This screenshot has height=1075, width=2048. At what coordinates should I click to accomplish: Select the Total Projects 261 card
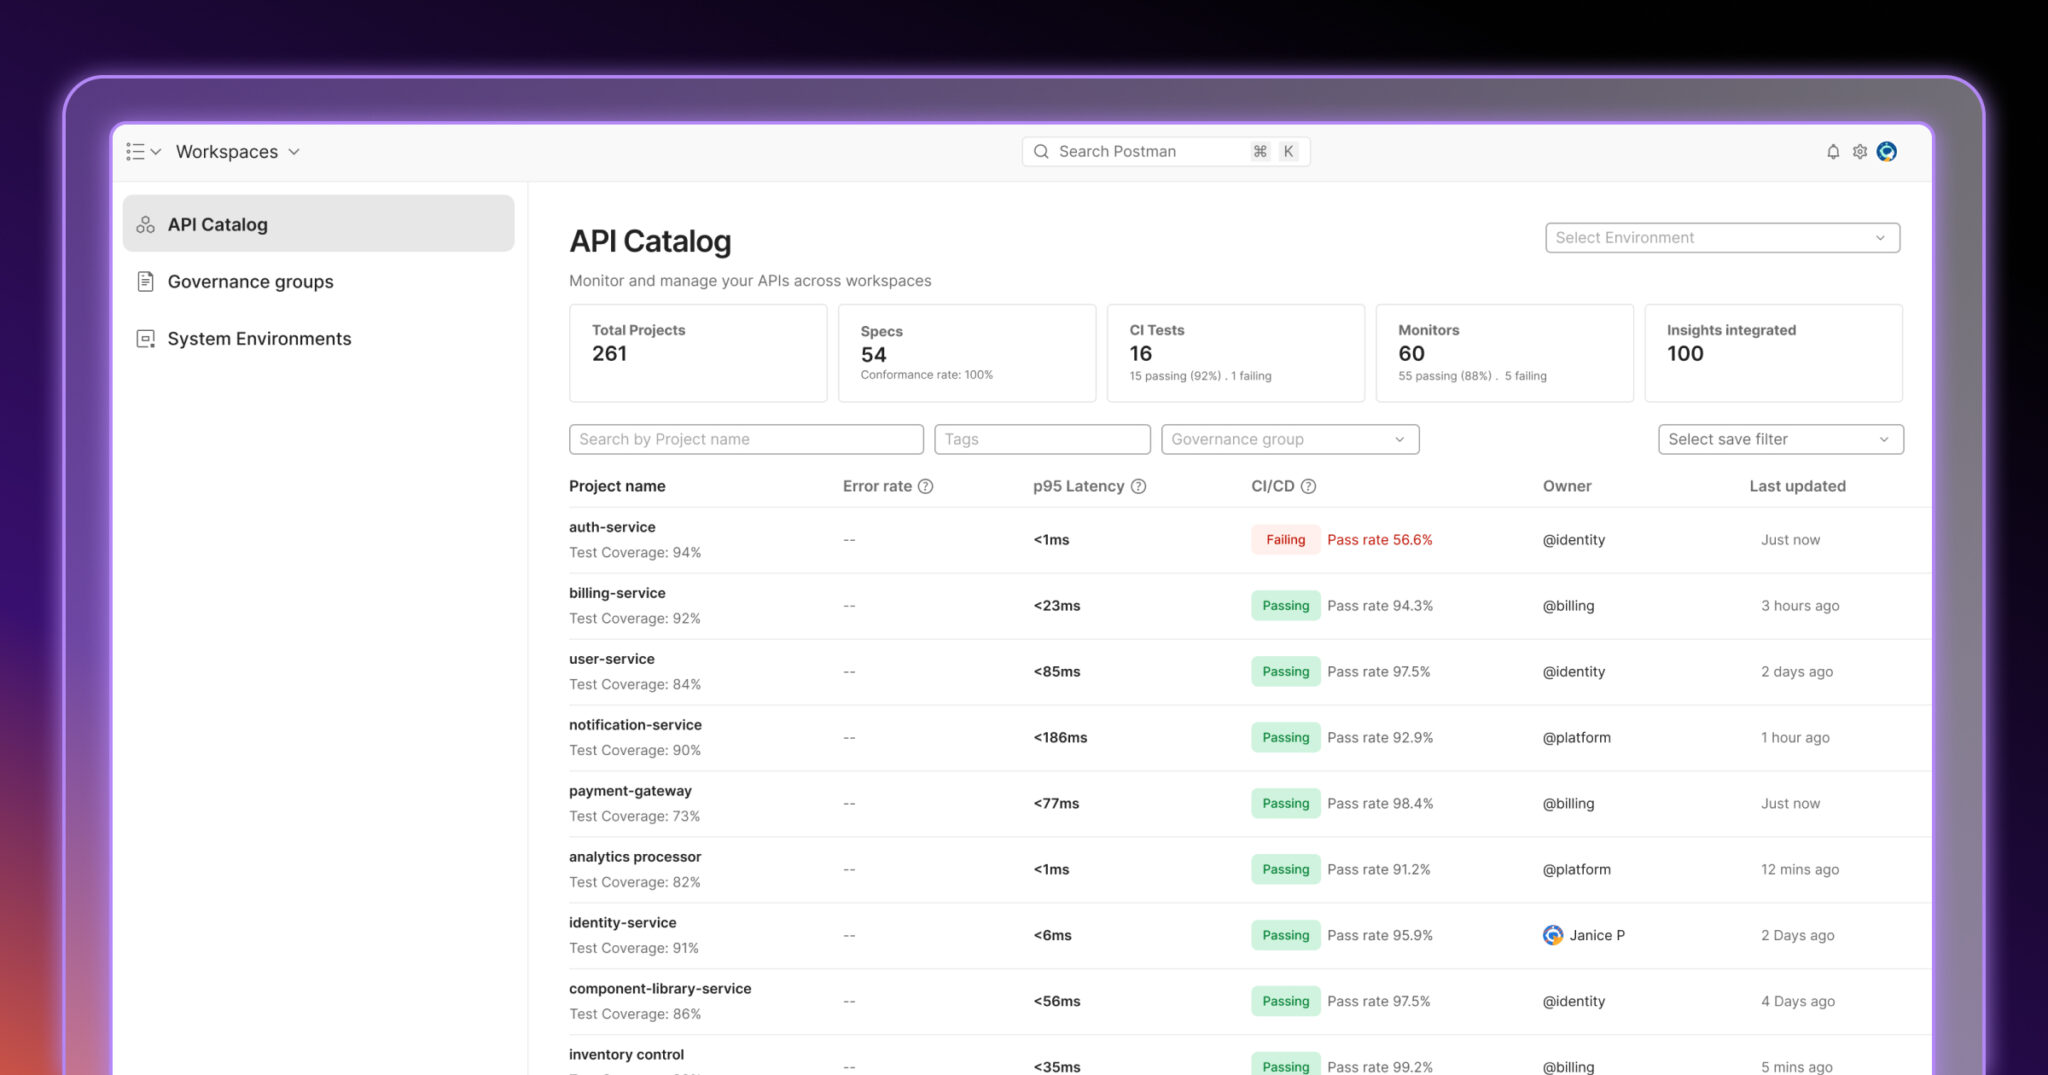pyautogui.click(x=698, y=353)
